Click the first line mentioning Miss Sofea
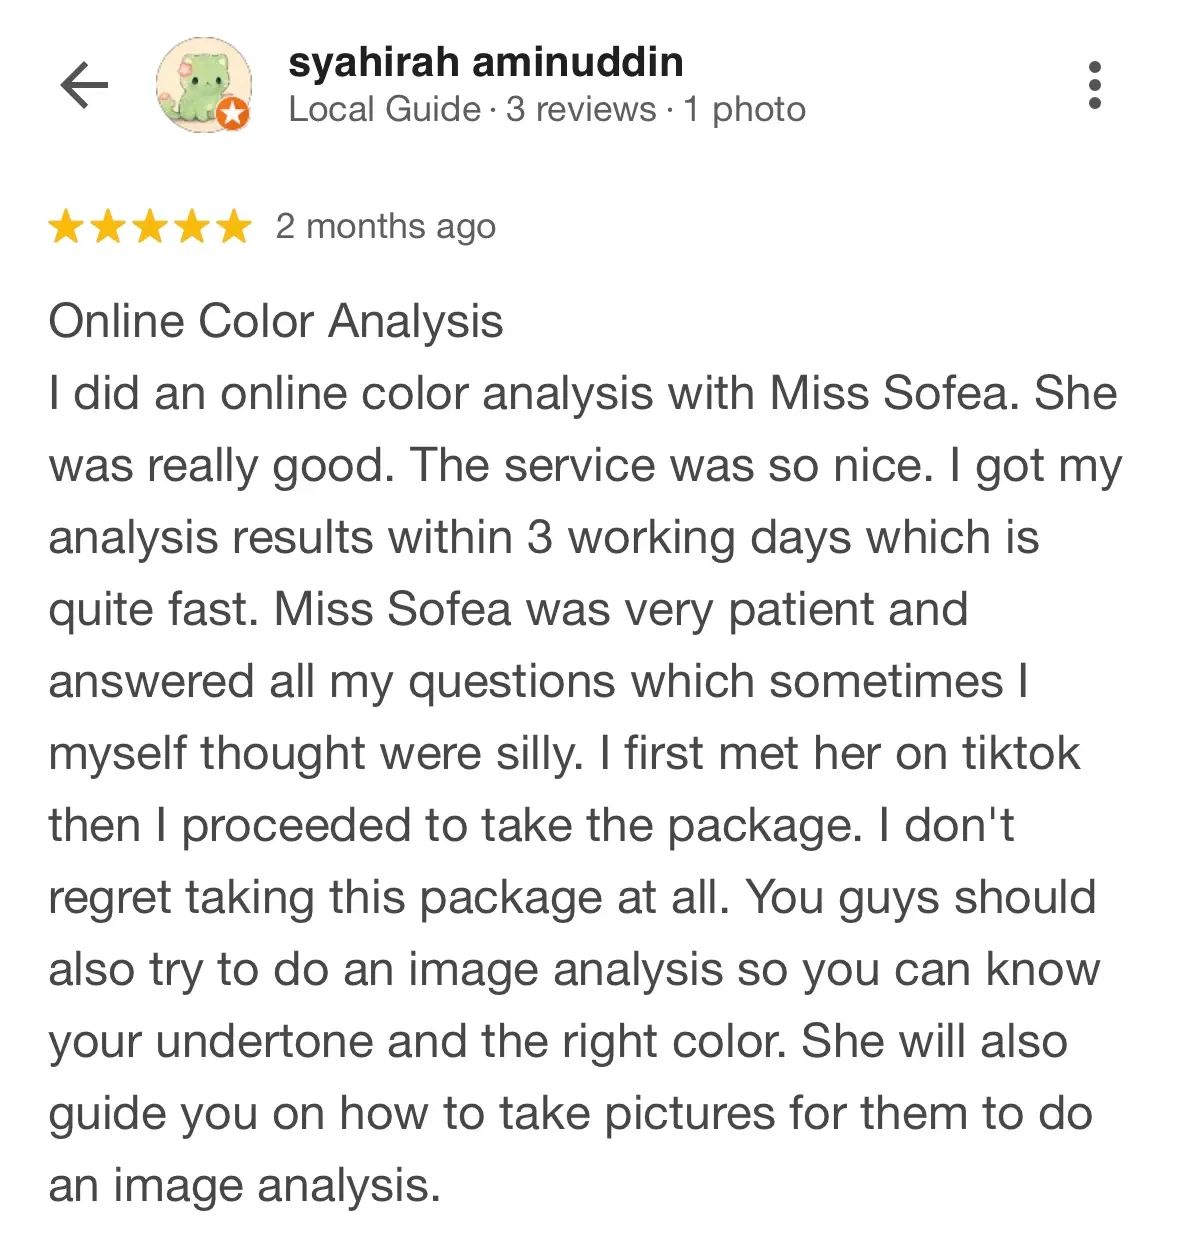This screenshot has width=1179, height=1237. click(x=582, y=393)
